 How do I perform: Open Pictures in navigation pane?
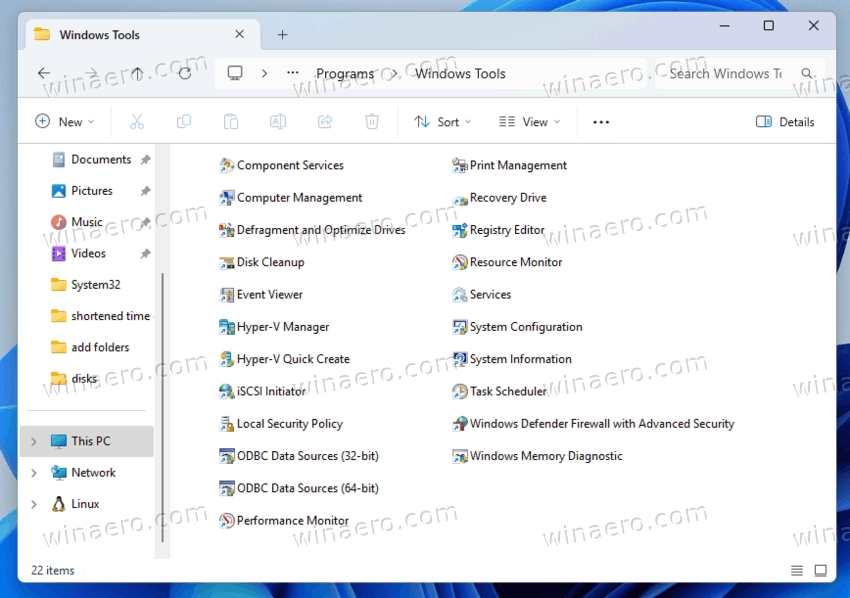tap(92, 191)
